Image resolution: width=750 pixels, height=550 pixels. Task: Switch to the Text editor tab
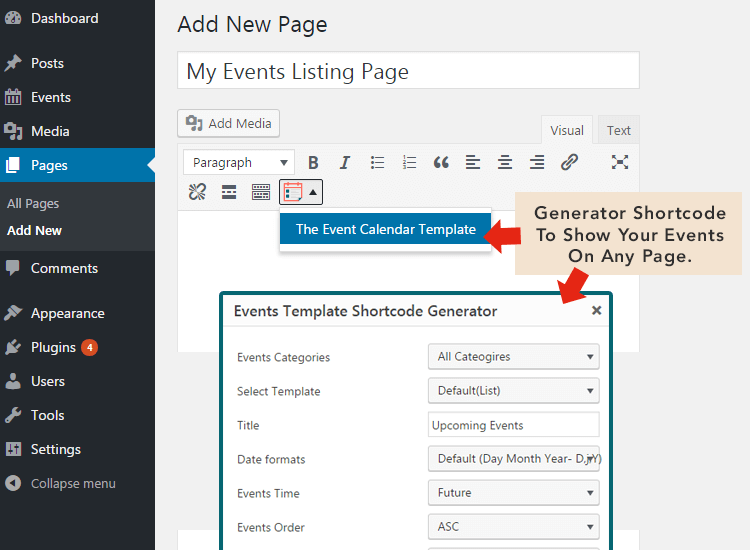coord(618,130)
